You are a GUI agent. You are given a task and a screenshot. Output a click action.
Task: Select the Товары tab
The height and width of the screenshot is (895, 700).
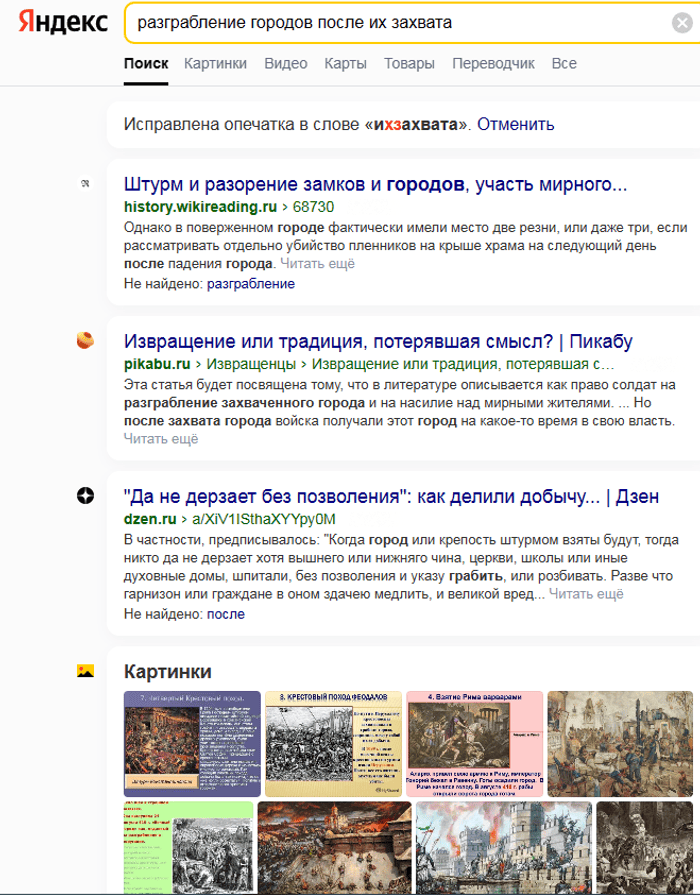pyautogui.click(x=409, y=63)
